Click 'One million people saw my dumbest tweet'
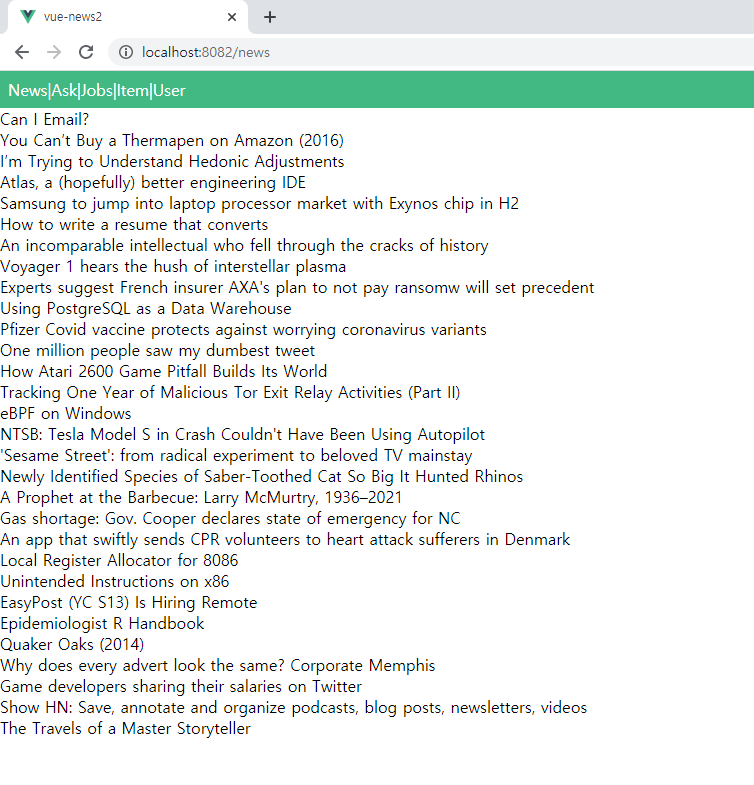The image size is (754, 785). 158,351
